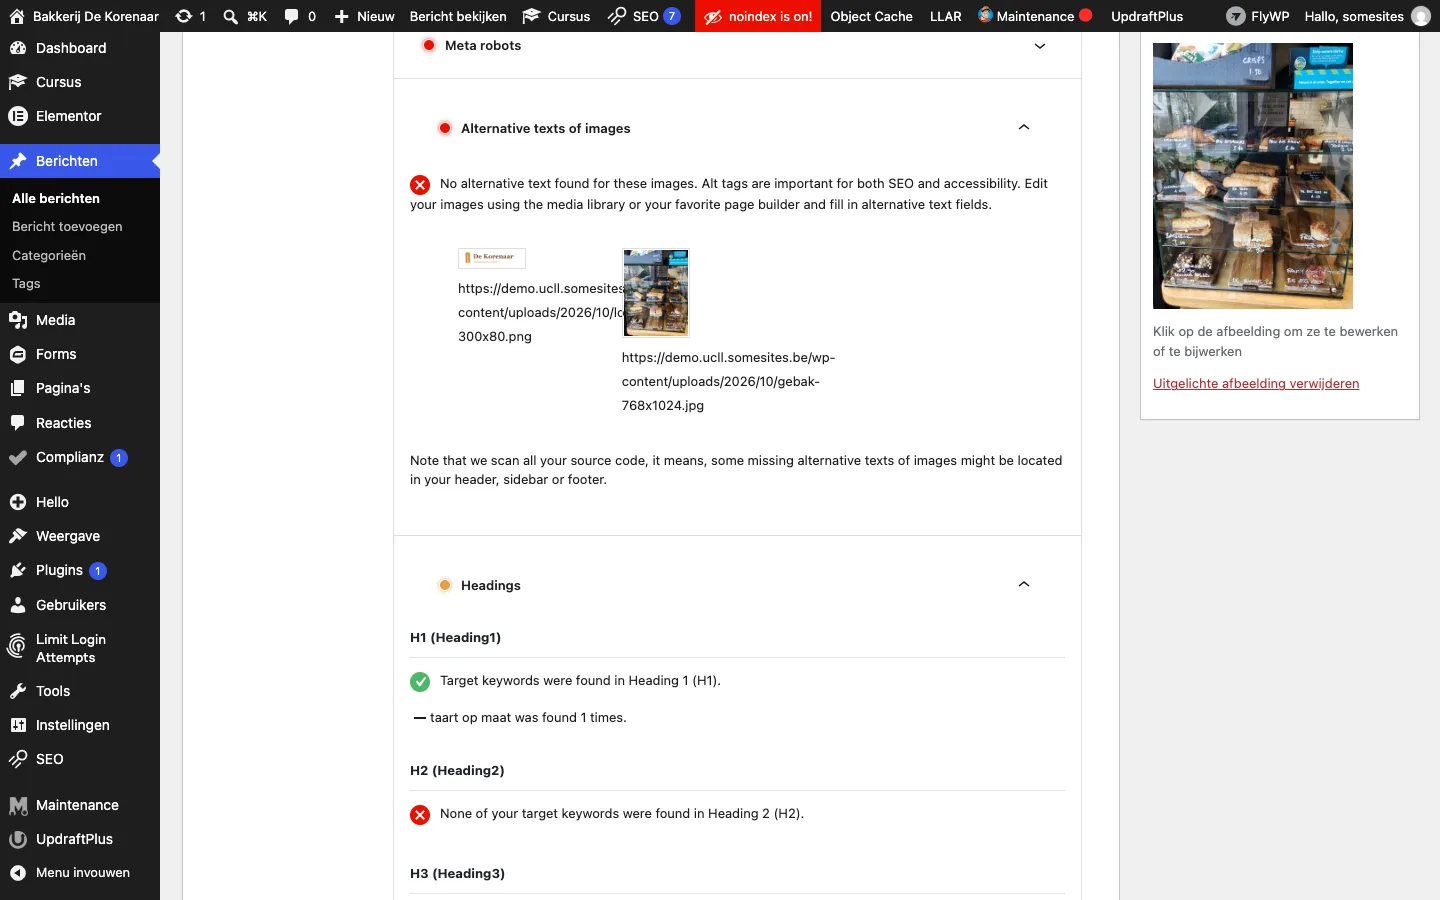The width and height of the screenshot is (1440, 900).
Task: Open Categorieën submenu link
Action: coord(49,255)
